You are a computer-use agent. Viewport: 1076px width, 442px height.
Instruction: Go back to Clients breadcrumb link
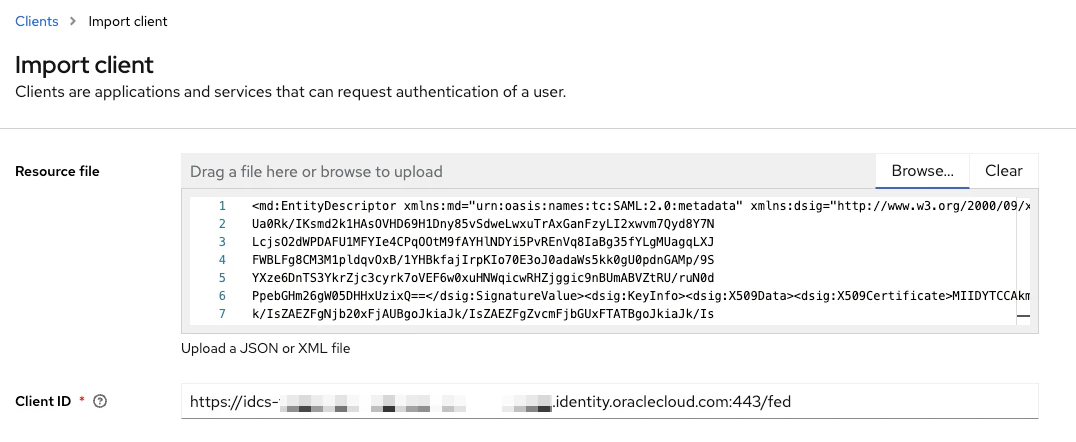click(x=37, y=21)
